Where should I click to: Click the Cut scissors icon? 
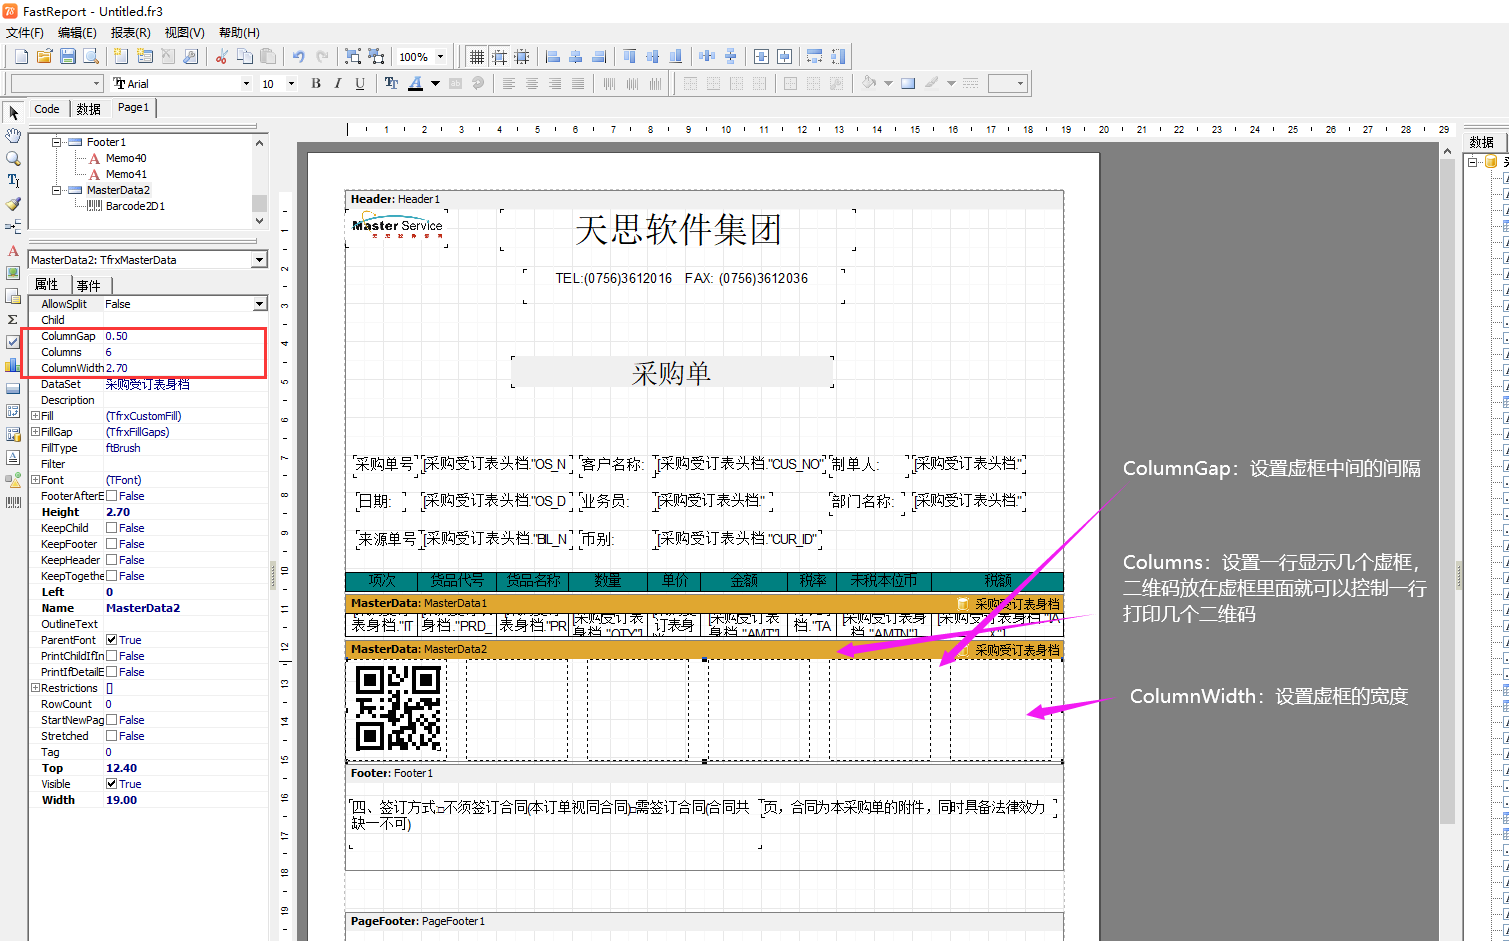pyautogui.click(x=221, y=57)
